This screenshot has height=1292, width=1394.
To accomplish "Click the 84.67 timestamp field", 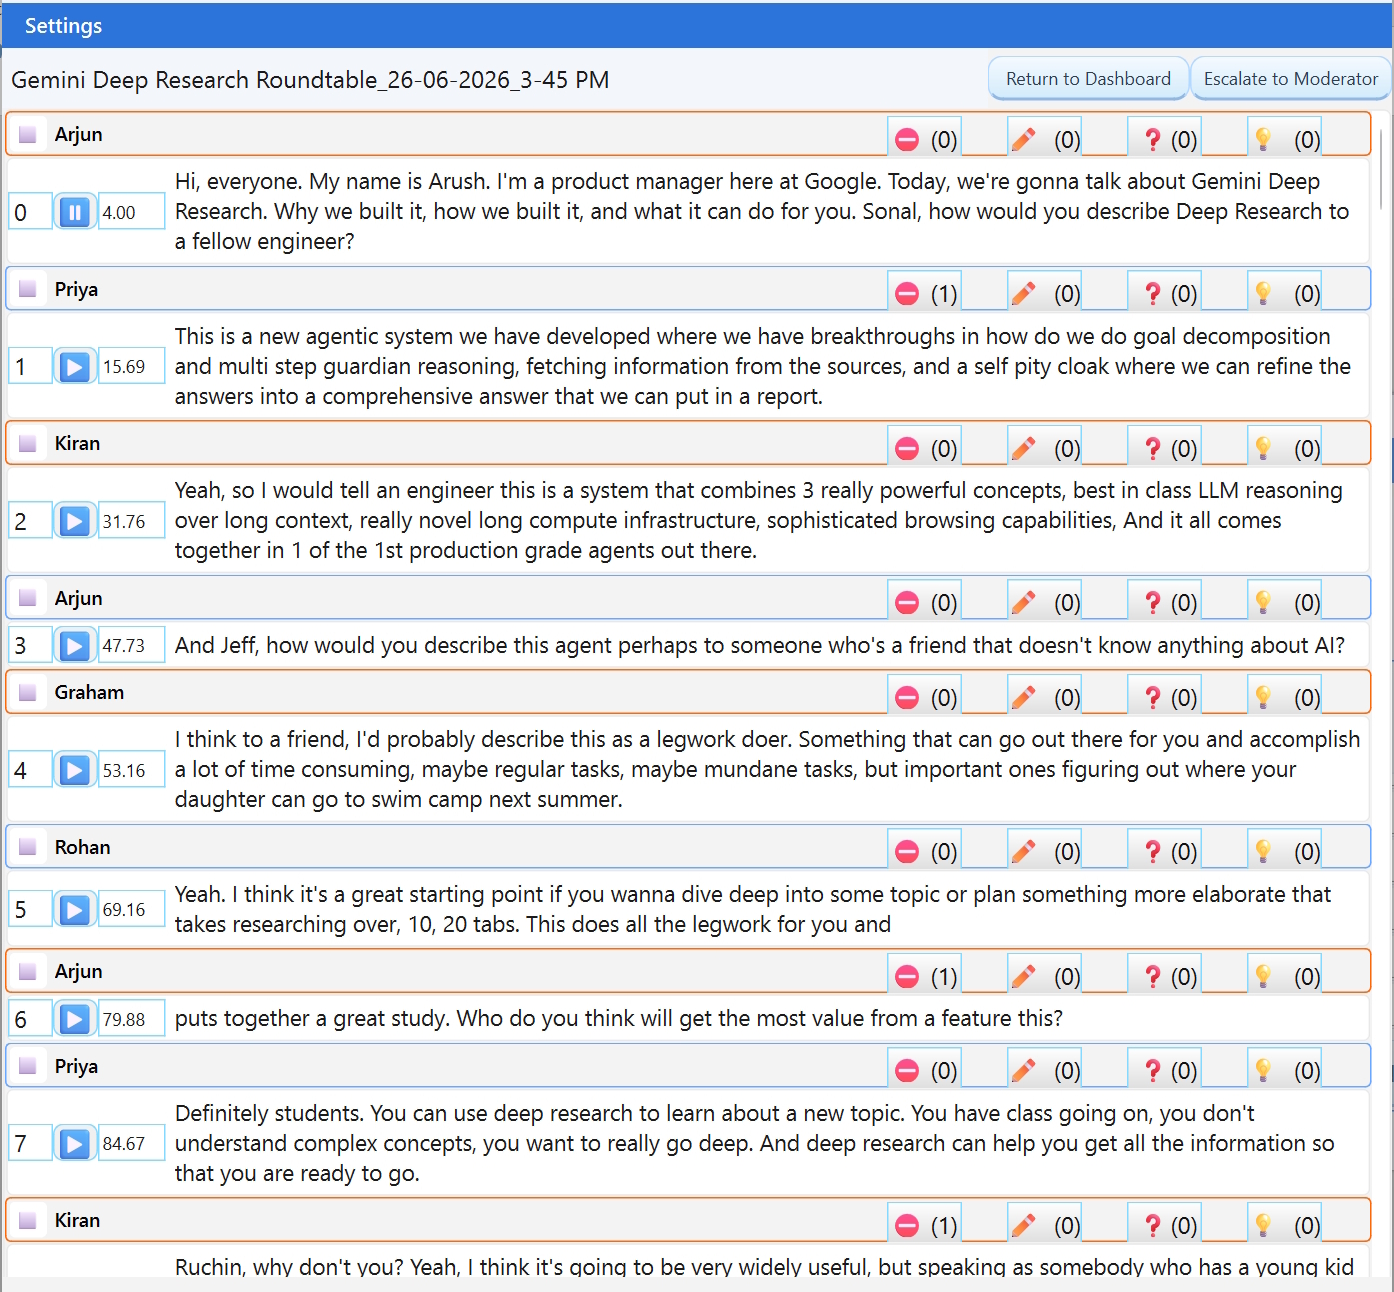I will coord(131,1143).
